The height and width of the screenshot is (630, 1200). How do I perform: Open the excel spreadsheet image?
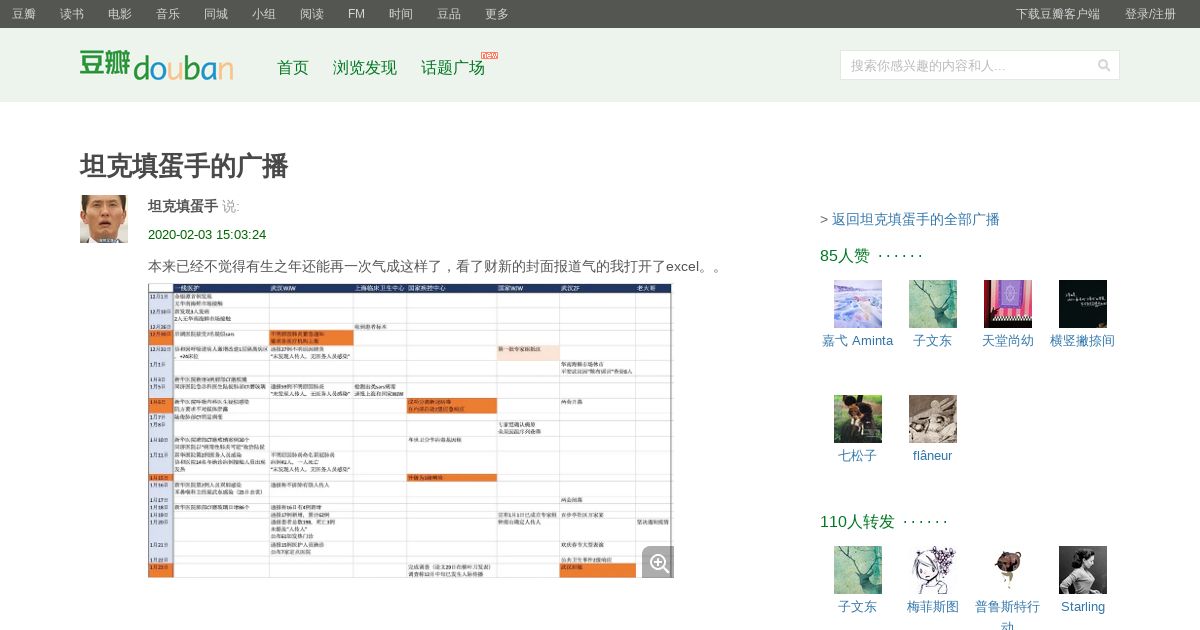[x=411, y=431]
